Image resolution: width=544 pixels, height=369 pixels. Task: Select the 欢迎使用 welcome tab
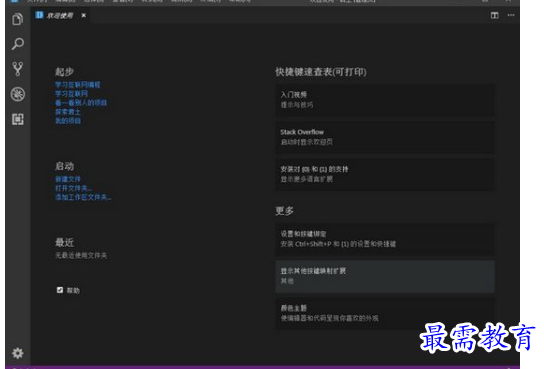(x=60, y=15)
